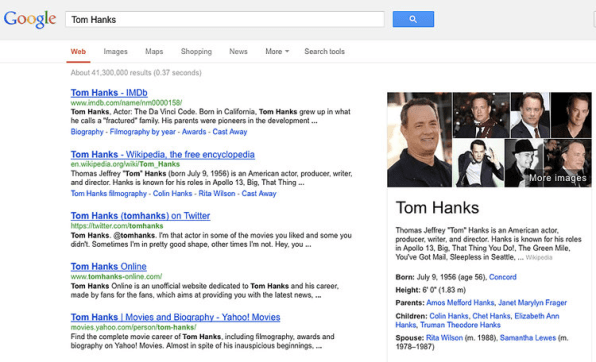Open the Colin Hanks sitelink under Wikipedia
Image resolution: width=596 pixels, height=362 pixels.
pos(173,194)
